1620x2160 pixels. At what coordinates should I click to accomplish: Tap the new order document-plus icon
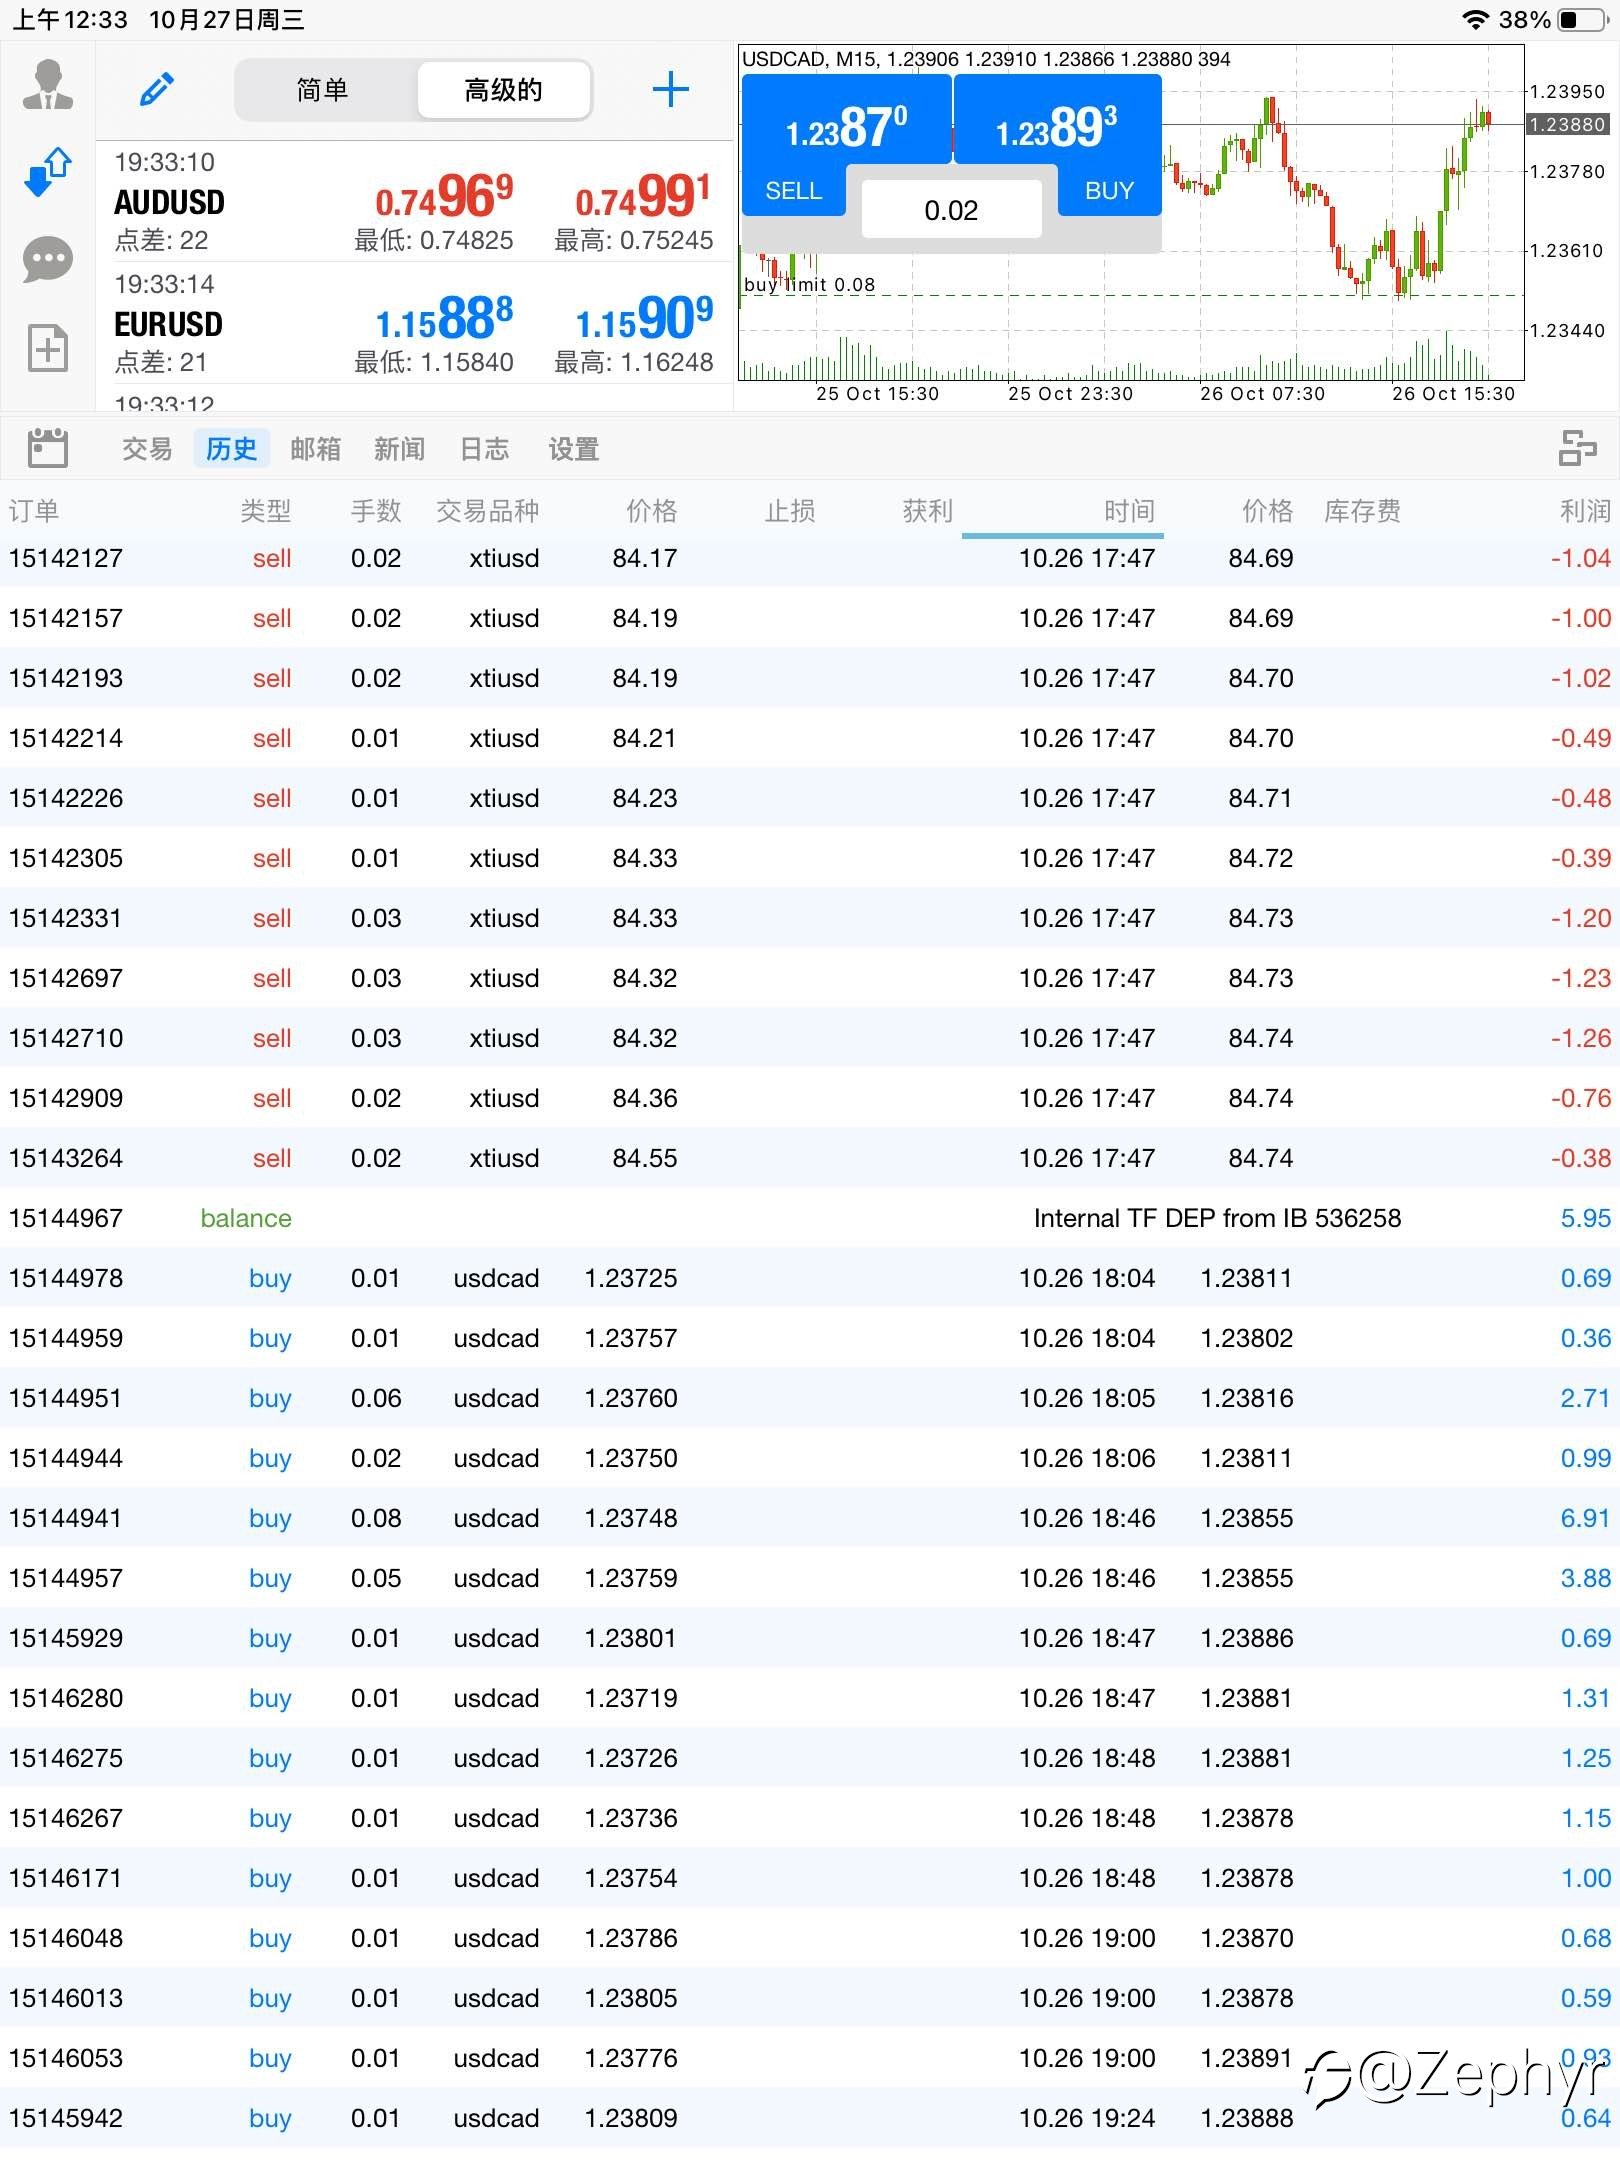click(x=47, y=348)
